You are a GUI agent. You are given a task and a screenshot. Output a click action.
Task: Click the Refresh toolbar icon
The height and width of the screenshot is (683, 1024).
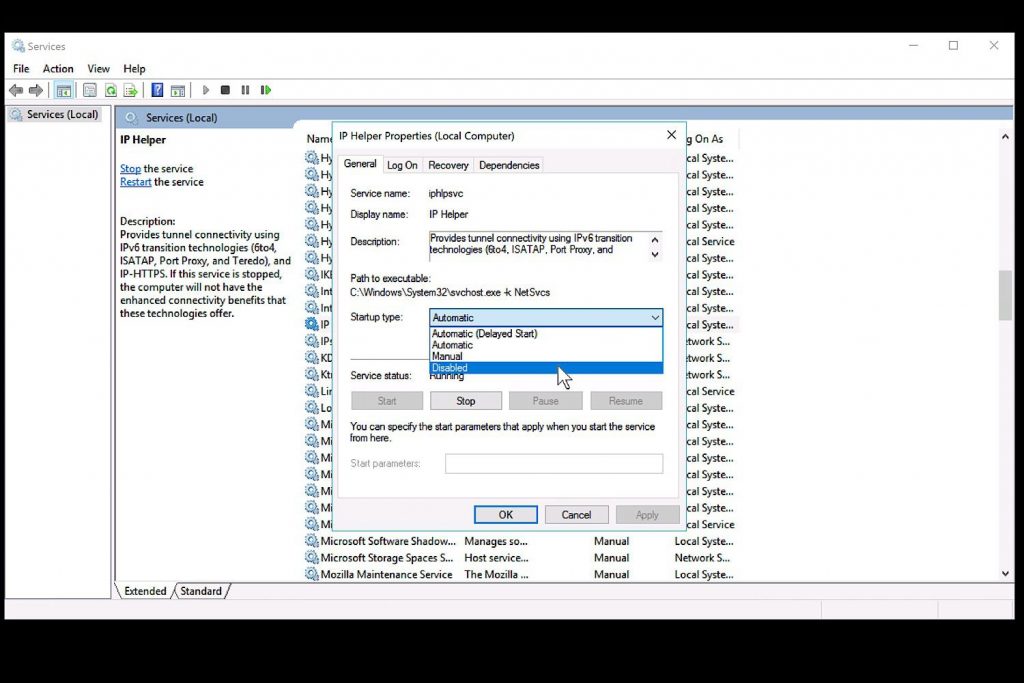pos(111,90)
